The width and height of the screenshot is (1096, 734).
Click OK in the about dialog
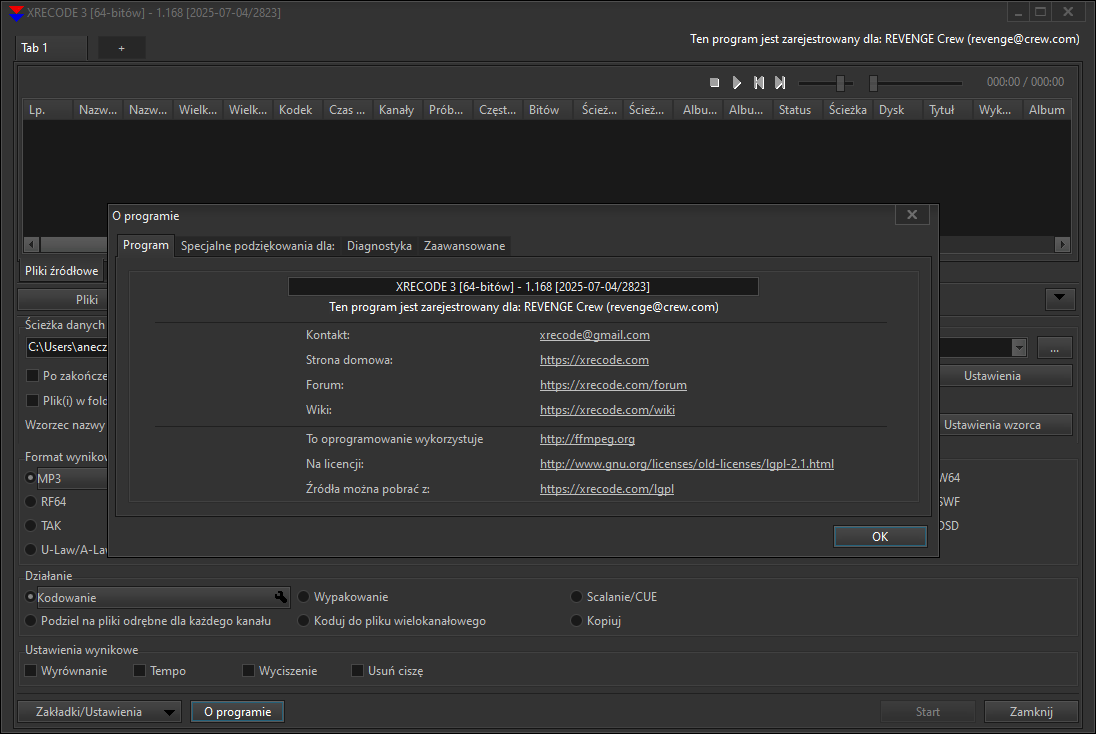[880, 536]
